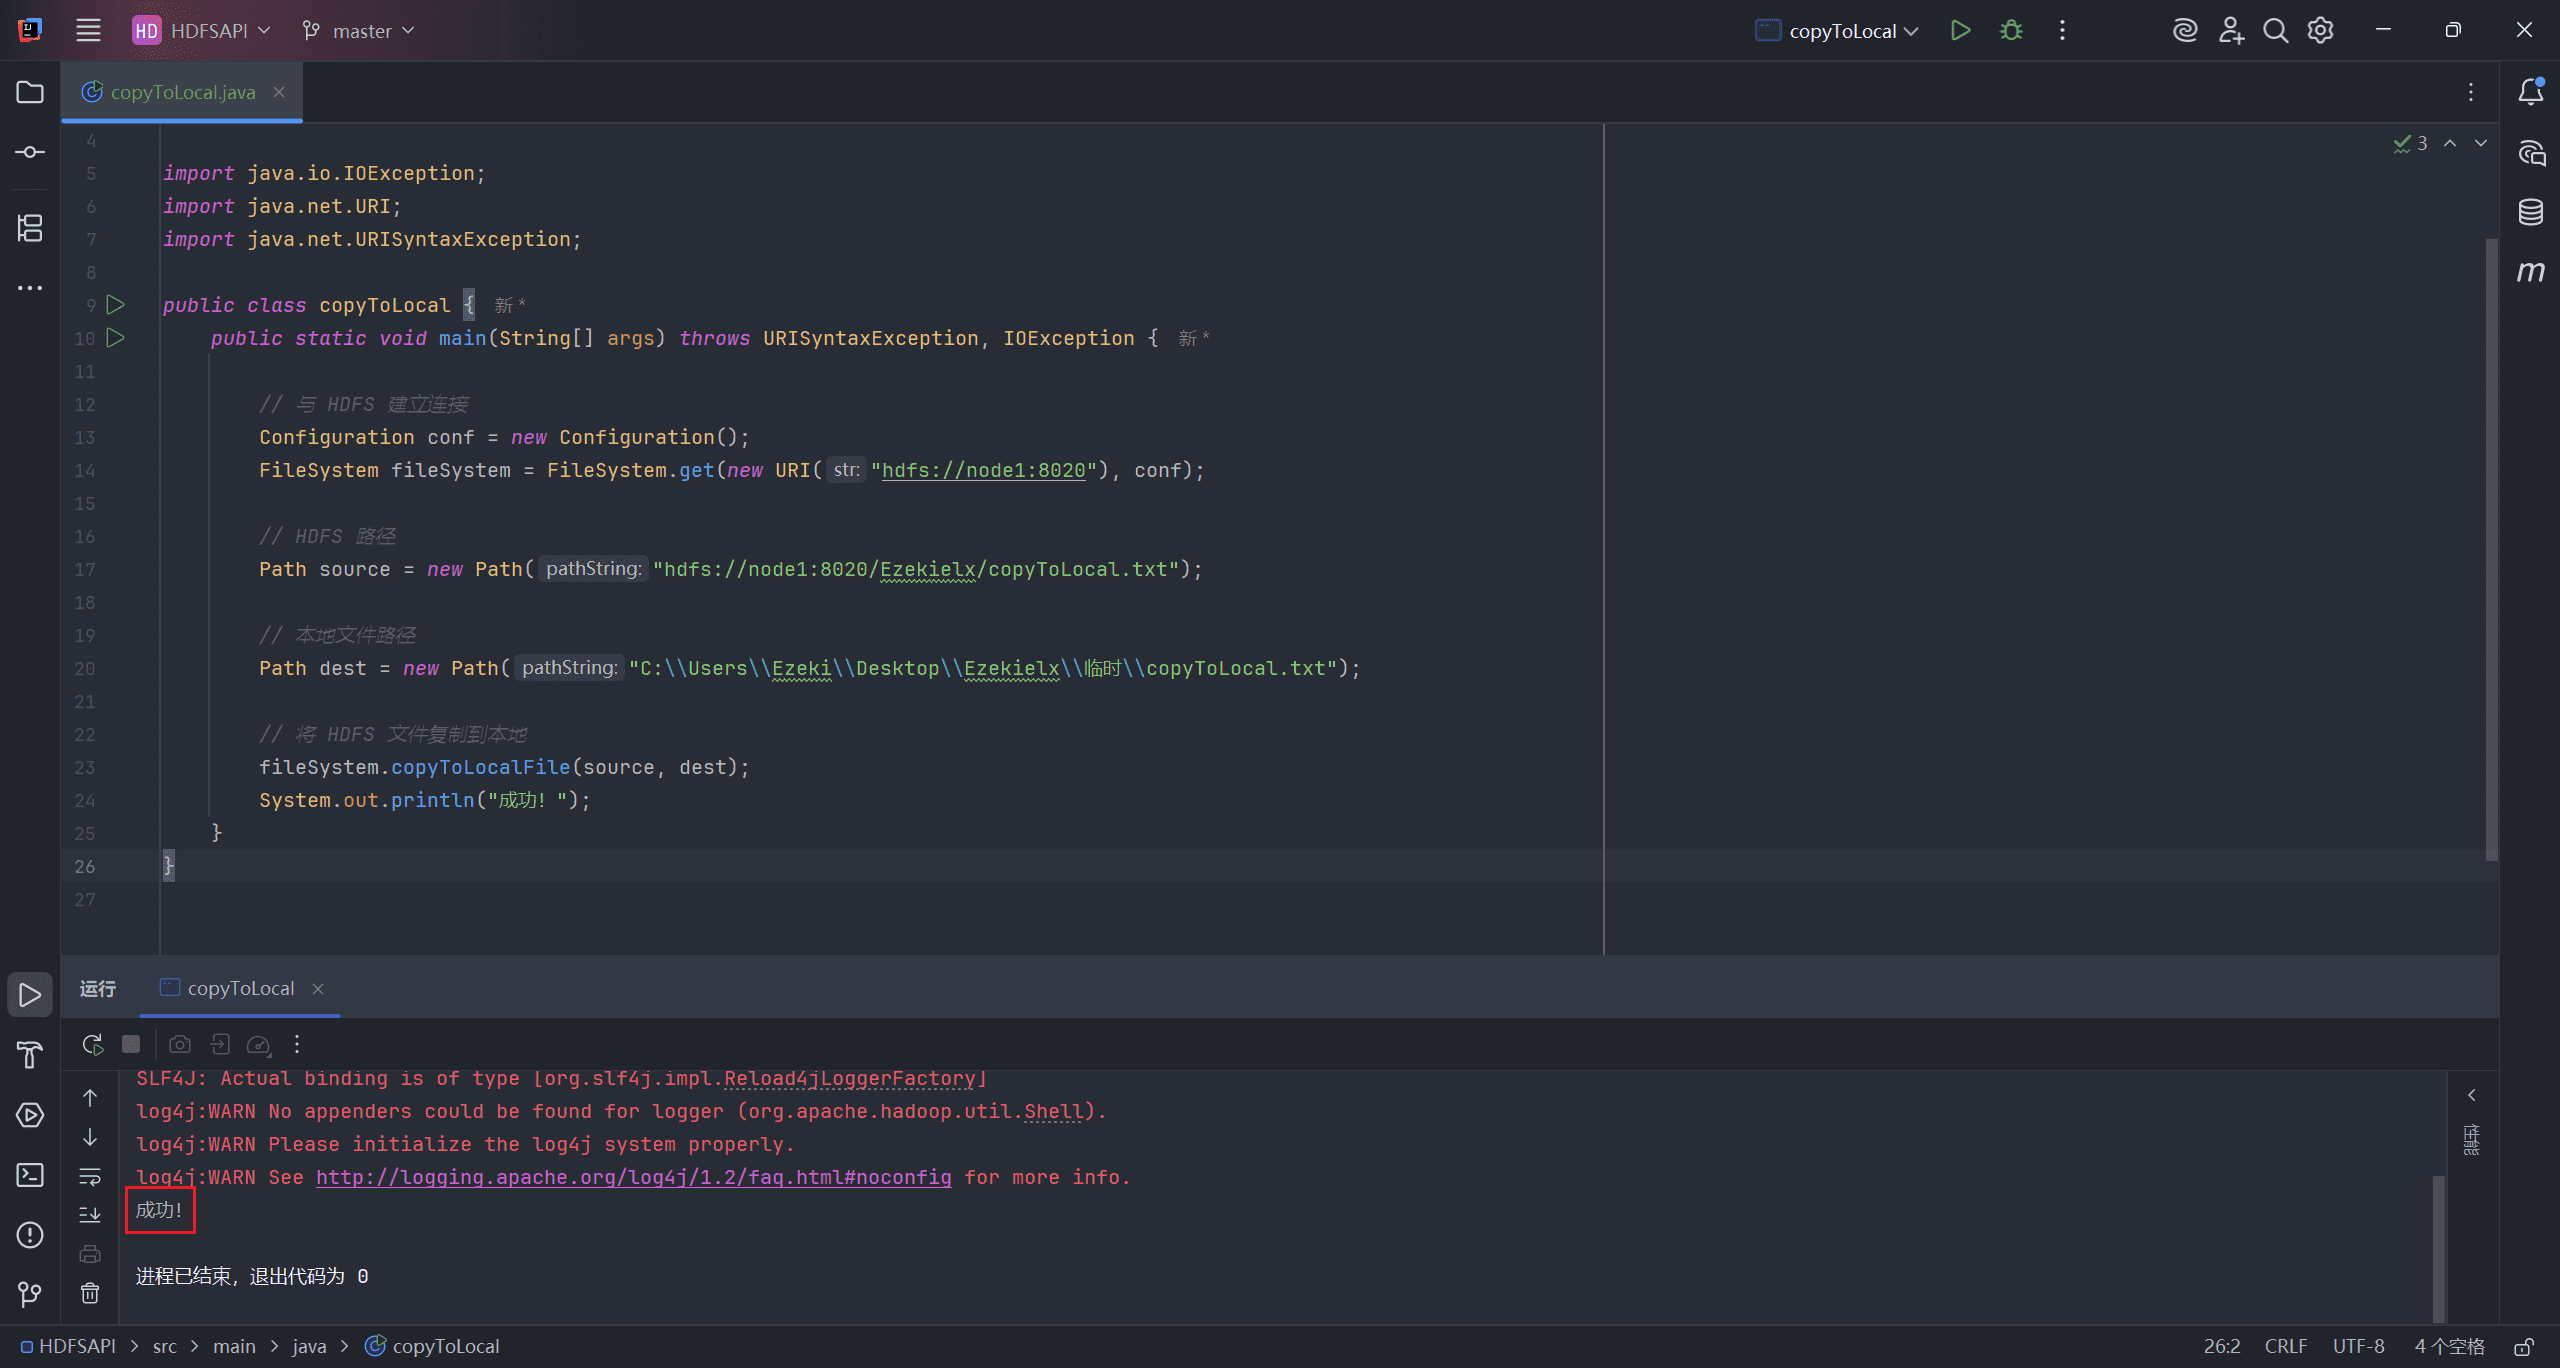This screenshot has width=2560, height=1368.
Task: Open the Maven tool window icon
Action: point(2530,271)
